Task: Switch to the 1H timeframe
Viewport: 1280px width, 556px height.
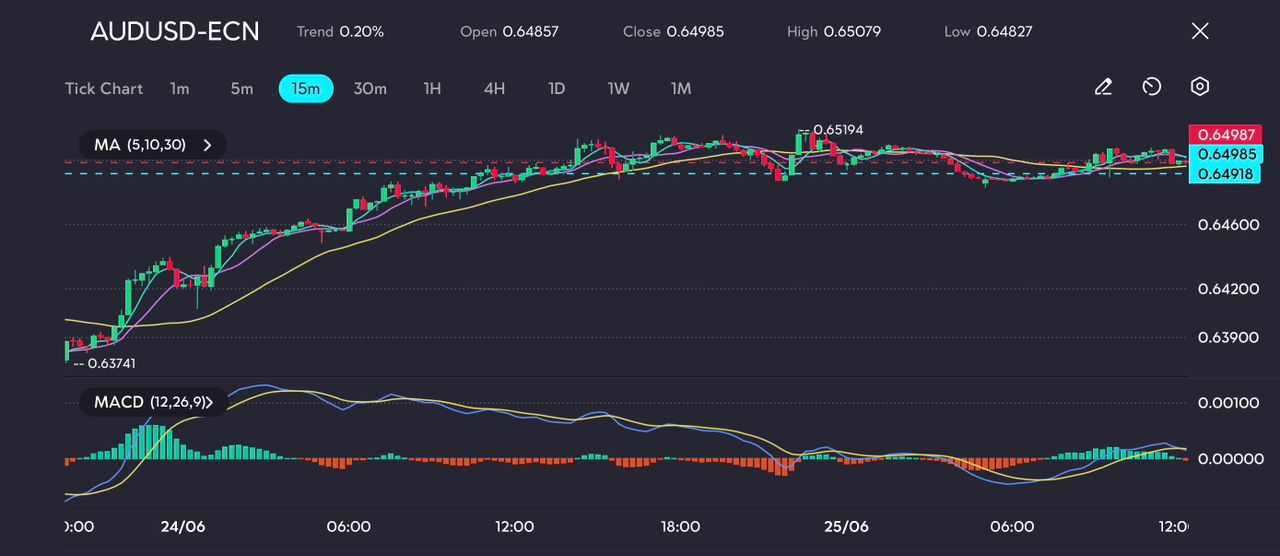Action: (x=432, y=89)
